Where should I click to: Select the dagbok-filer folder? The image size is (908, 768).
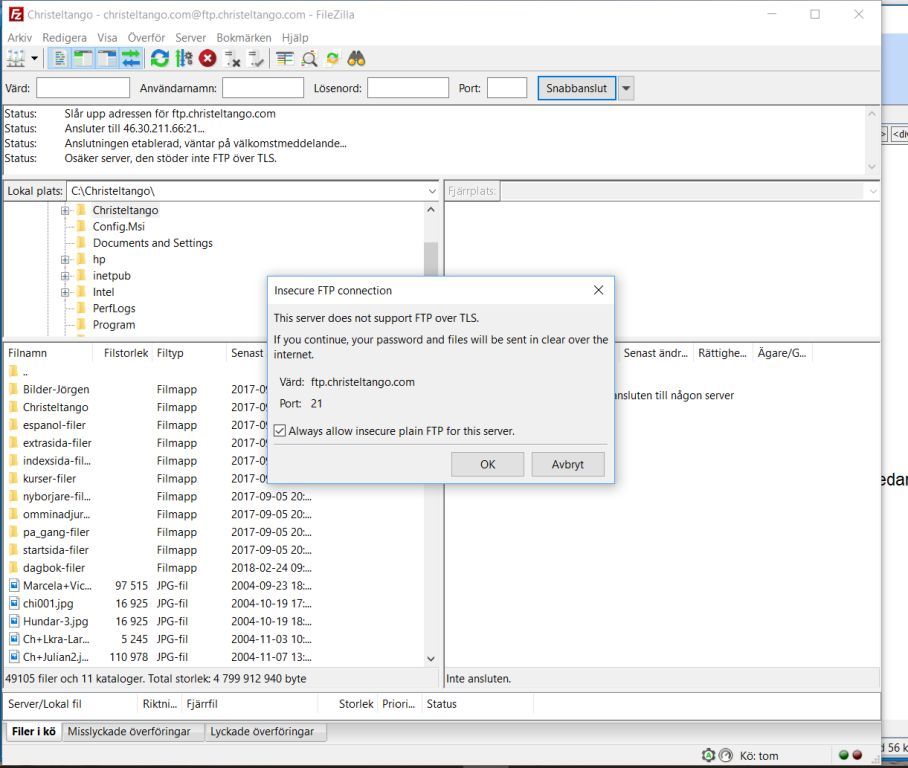point(53,568)
